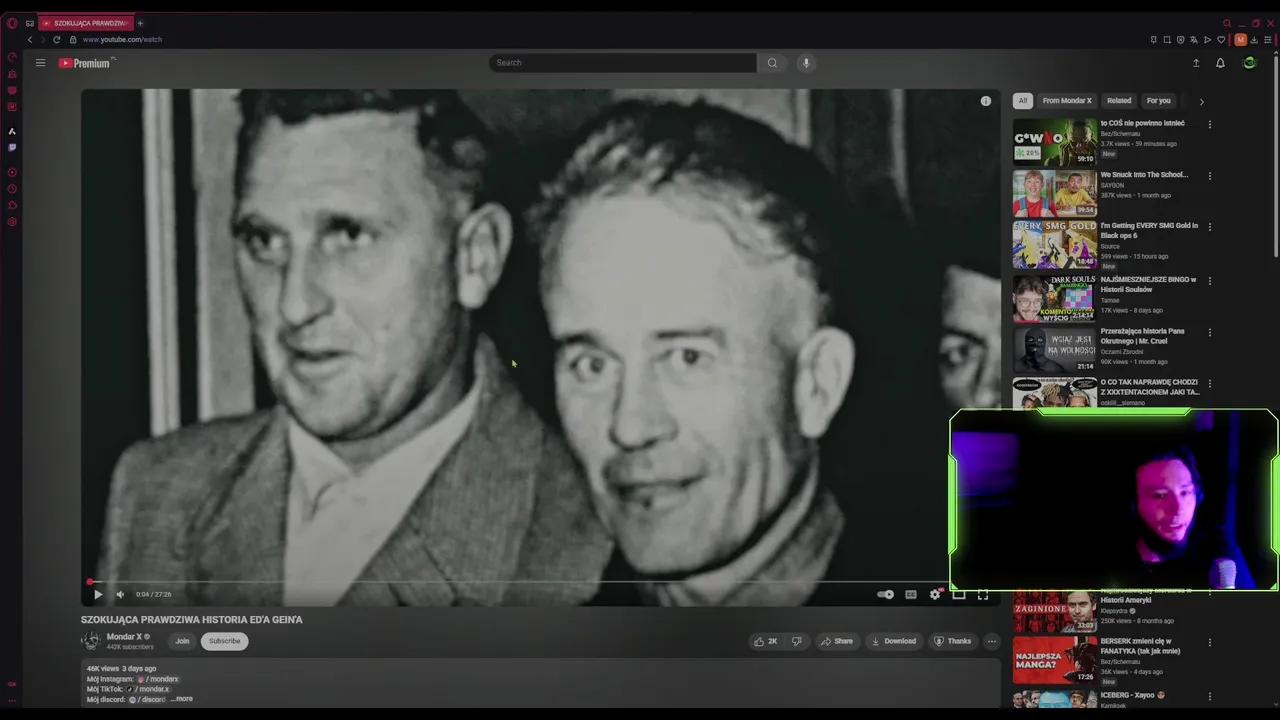Open options for 'Przerażająca historia Pana Okrutnego'
The width and height of the screenshot is (1280, 720).
click(x=1210, y=332)
